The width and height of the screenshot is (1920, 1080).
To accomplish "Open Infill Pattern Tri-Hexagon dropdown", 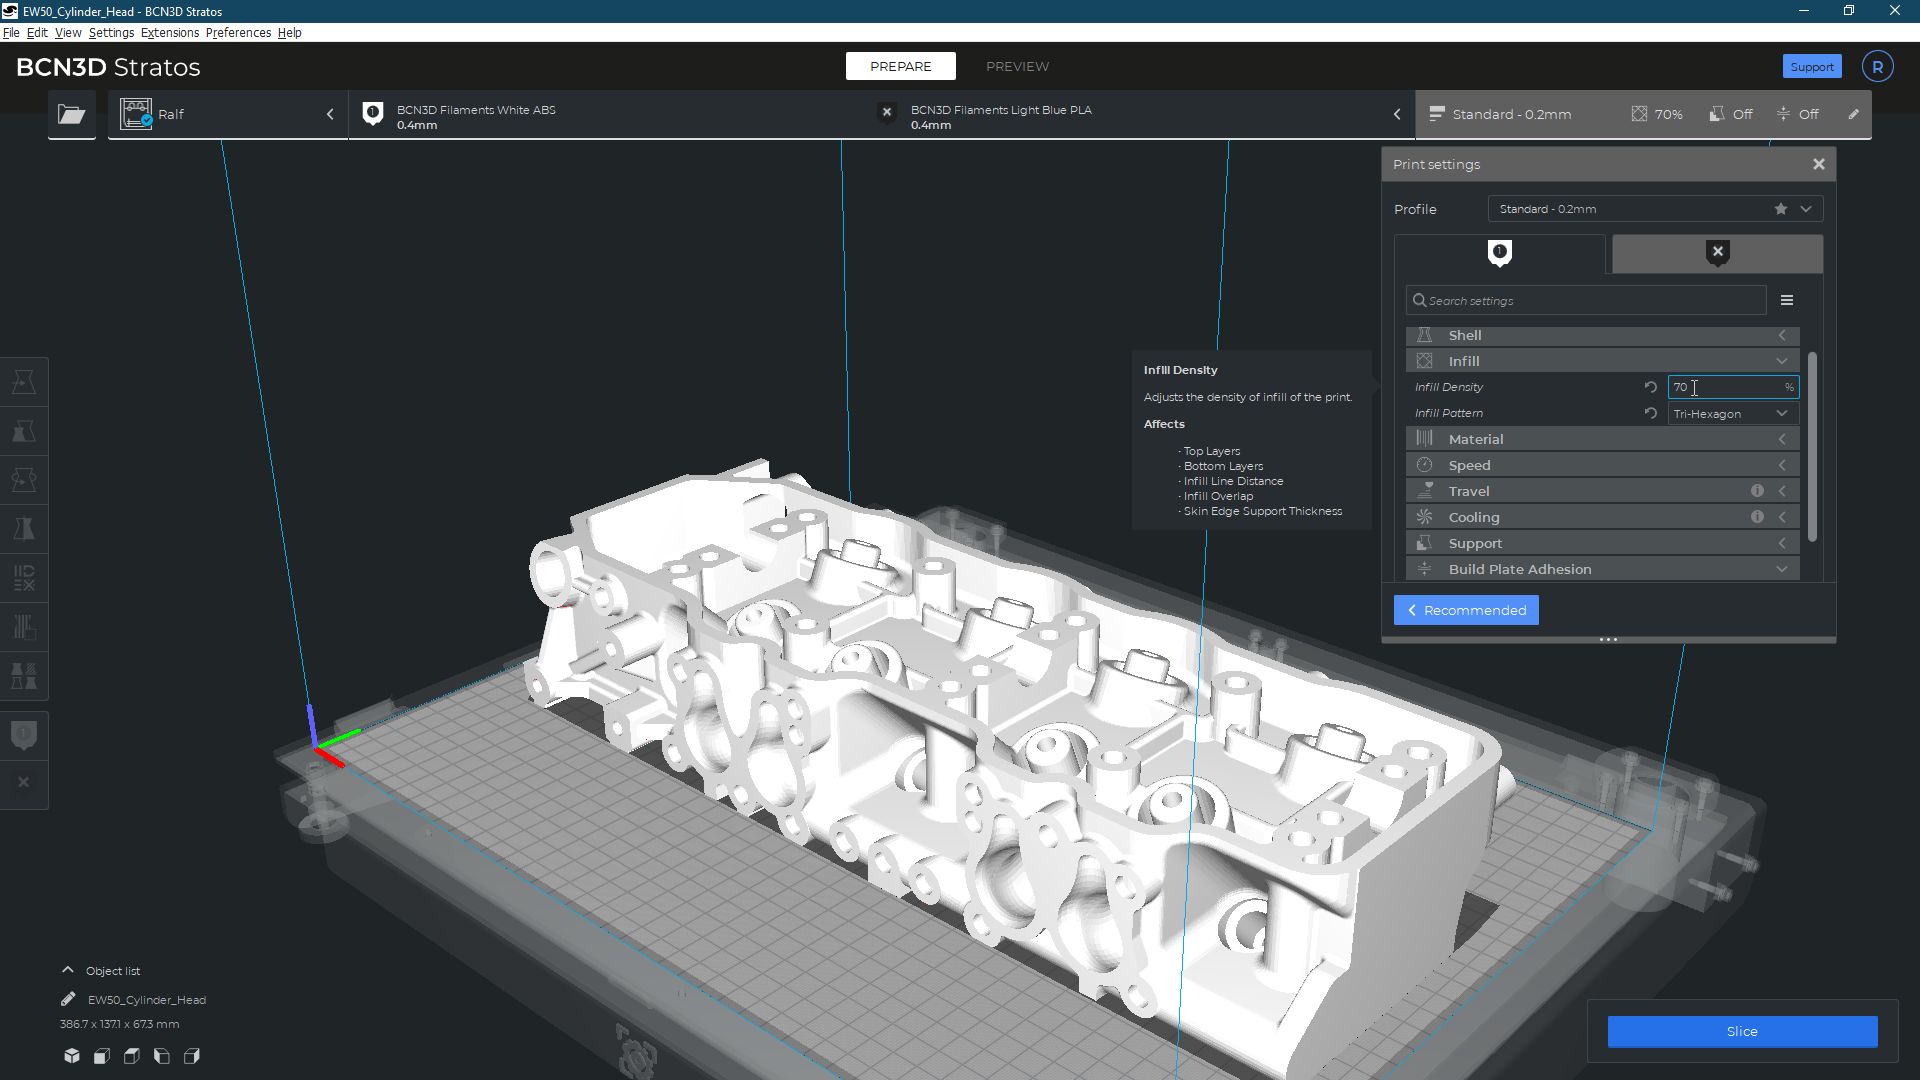I will 1733,413.
